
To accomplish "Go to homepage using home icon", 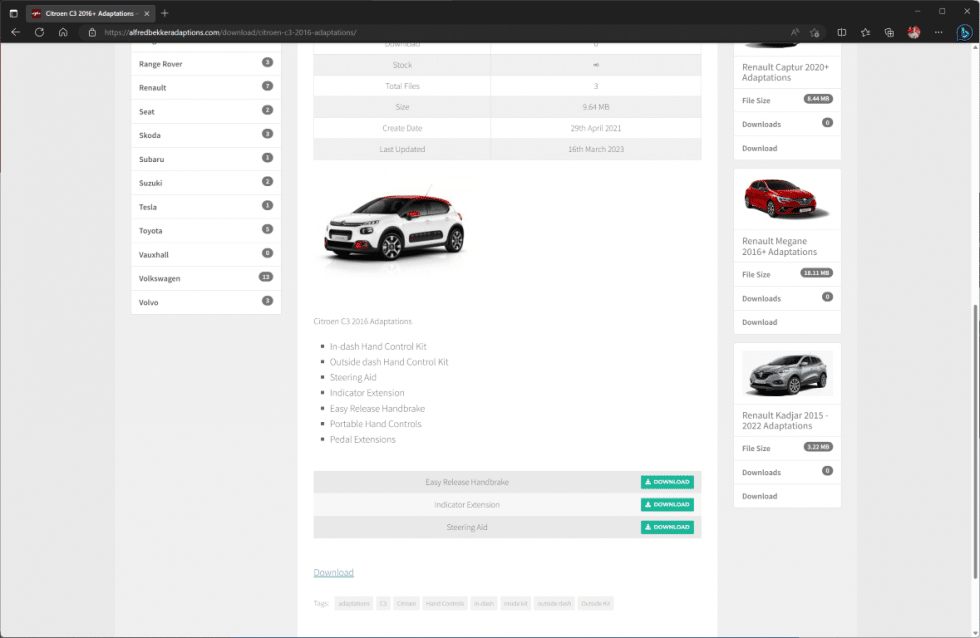I will click(63, 32).
